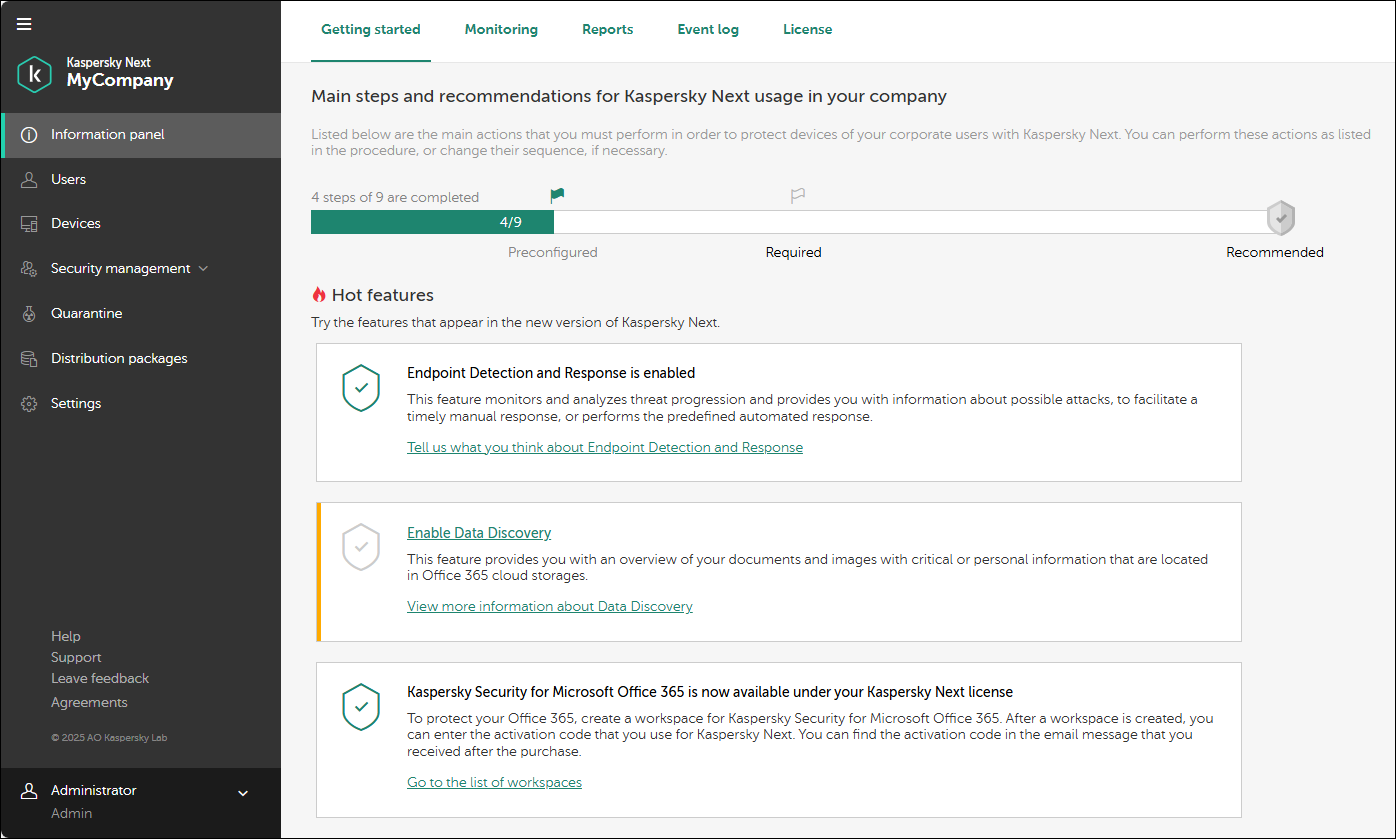Click the gray Required flag marker

pyautogui.click(x=797, y=196)
